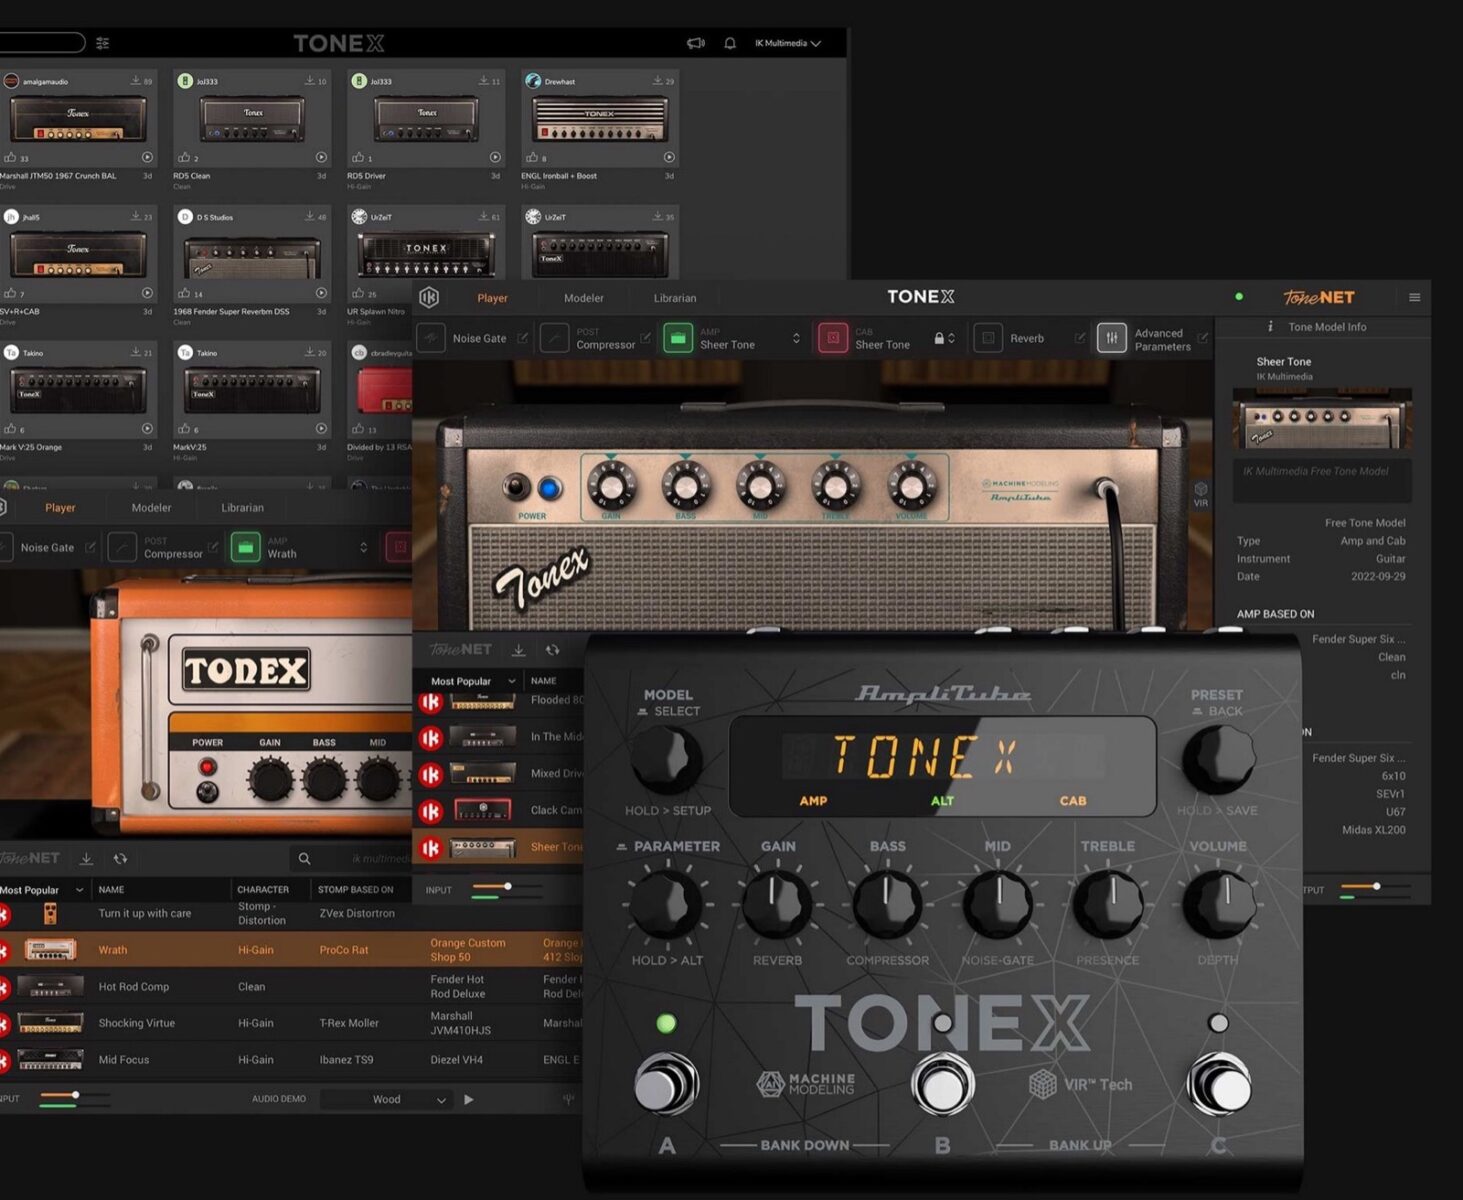The height and width of the screenshot is (1200, 1463).
Task: Click the ToneNET refresh icon
Action: tap(553, 649)
